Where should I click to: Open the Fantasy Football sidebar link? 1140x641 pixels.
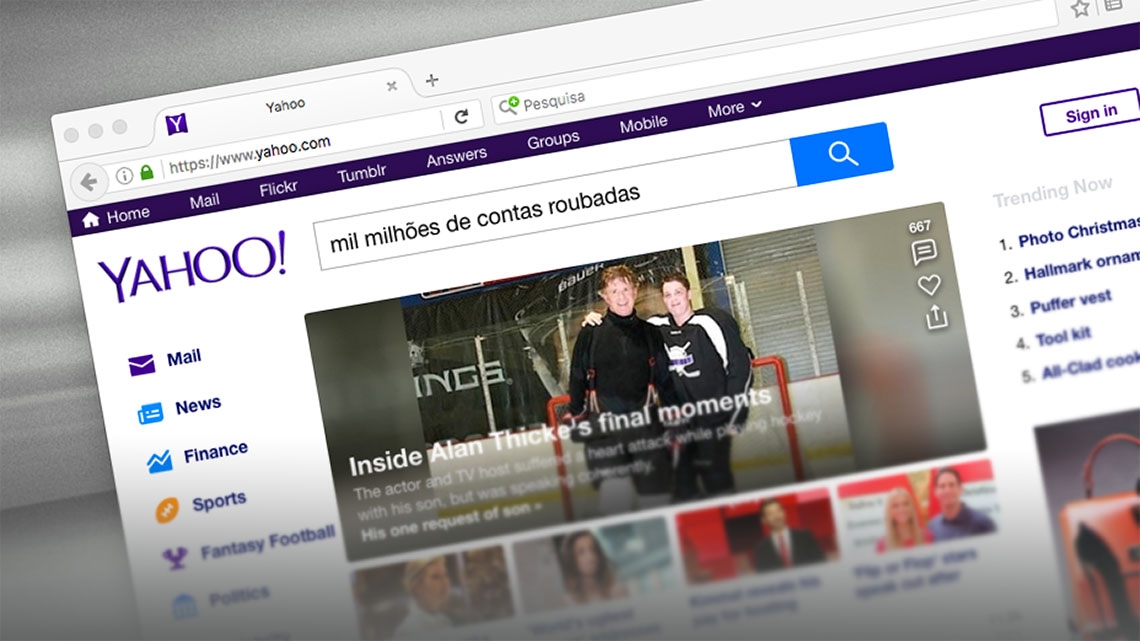point(268,542)
